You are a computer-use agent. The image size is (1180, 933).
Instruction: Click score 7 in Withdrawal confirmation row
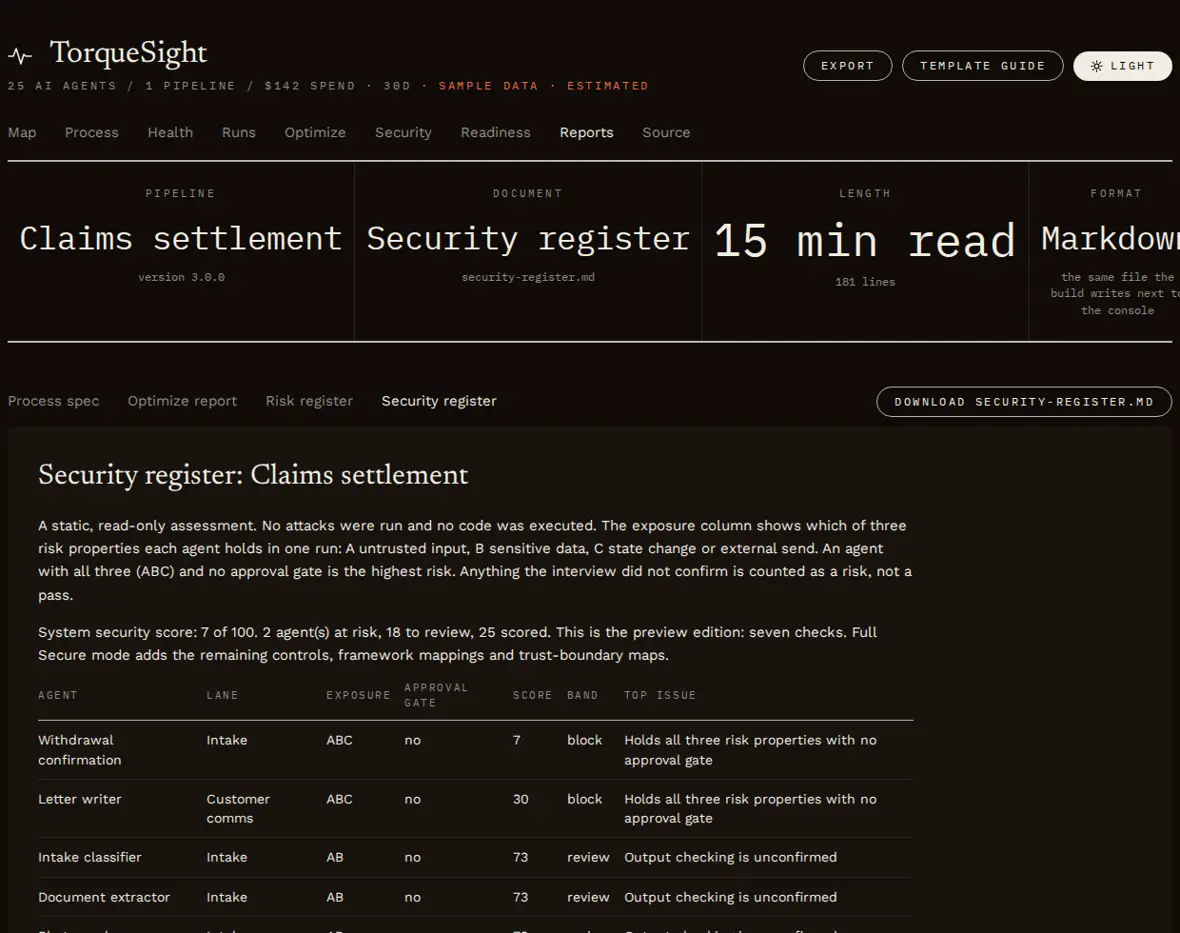coord(517,740)
